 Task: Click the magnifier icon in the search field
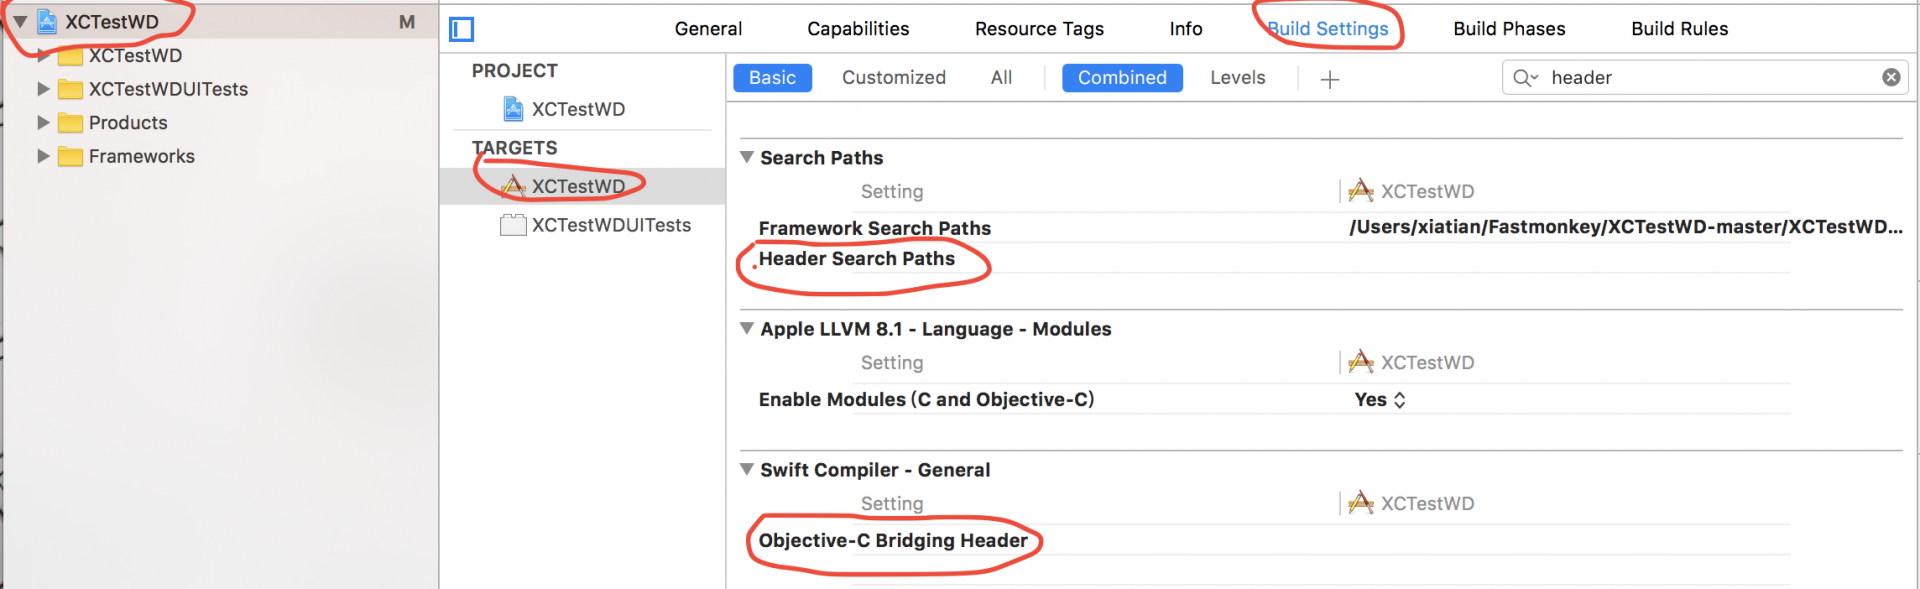[1524, 78]
